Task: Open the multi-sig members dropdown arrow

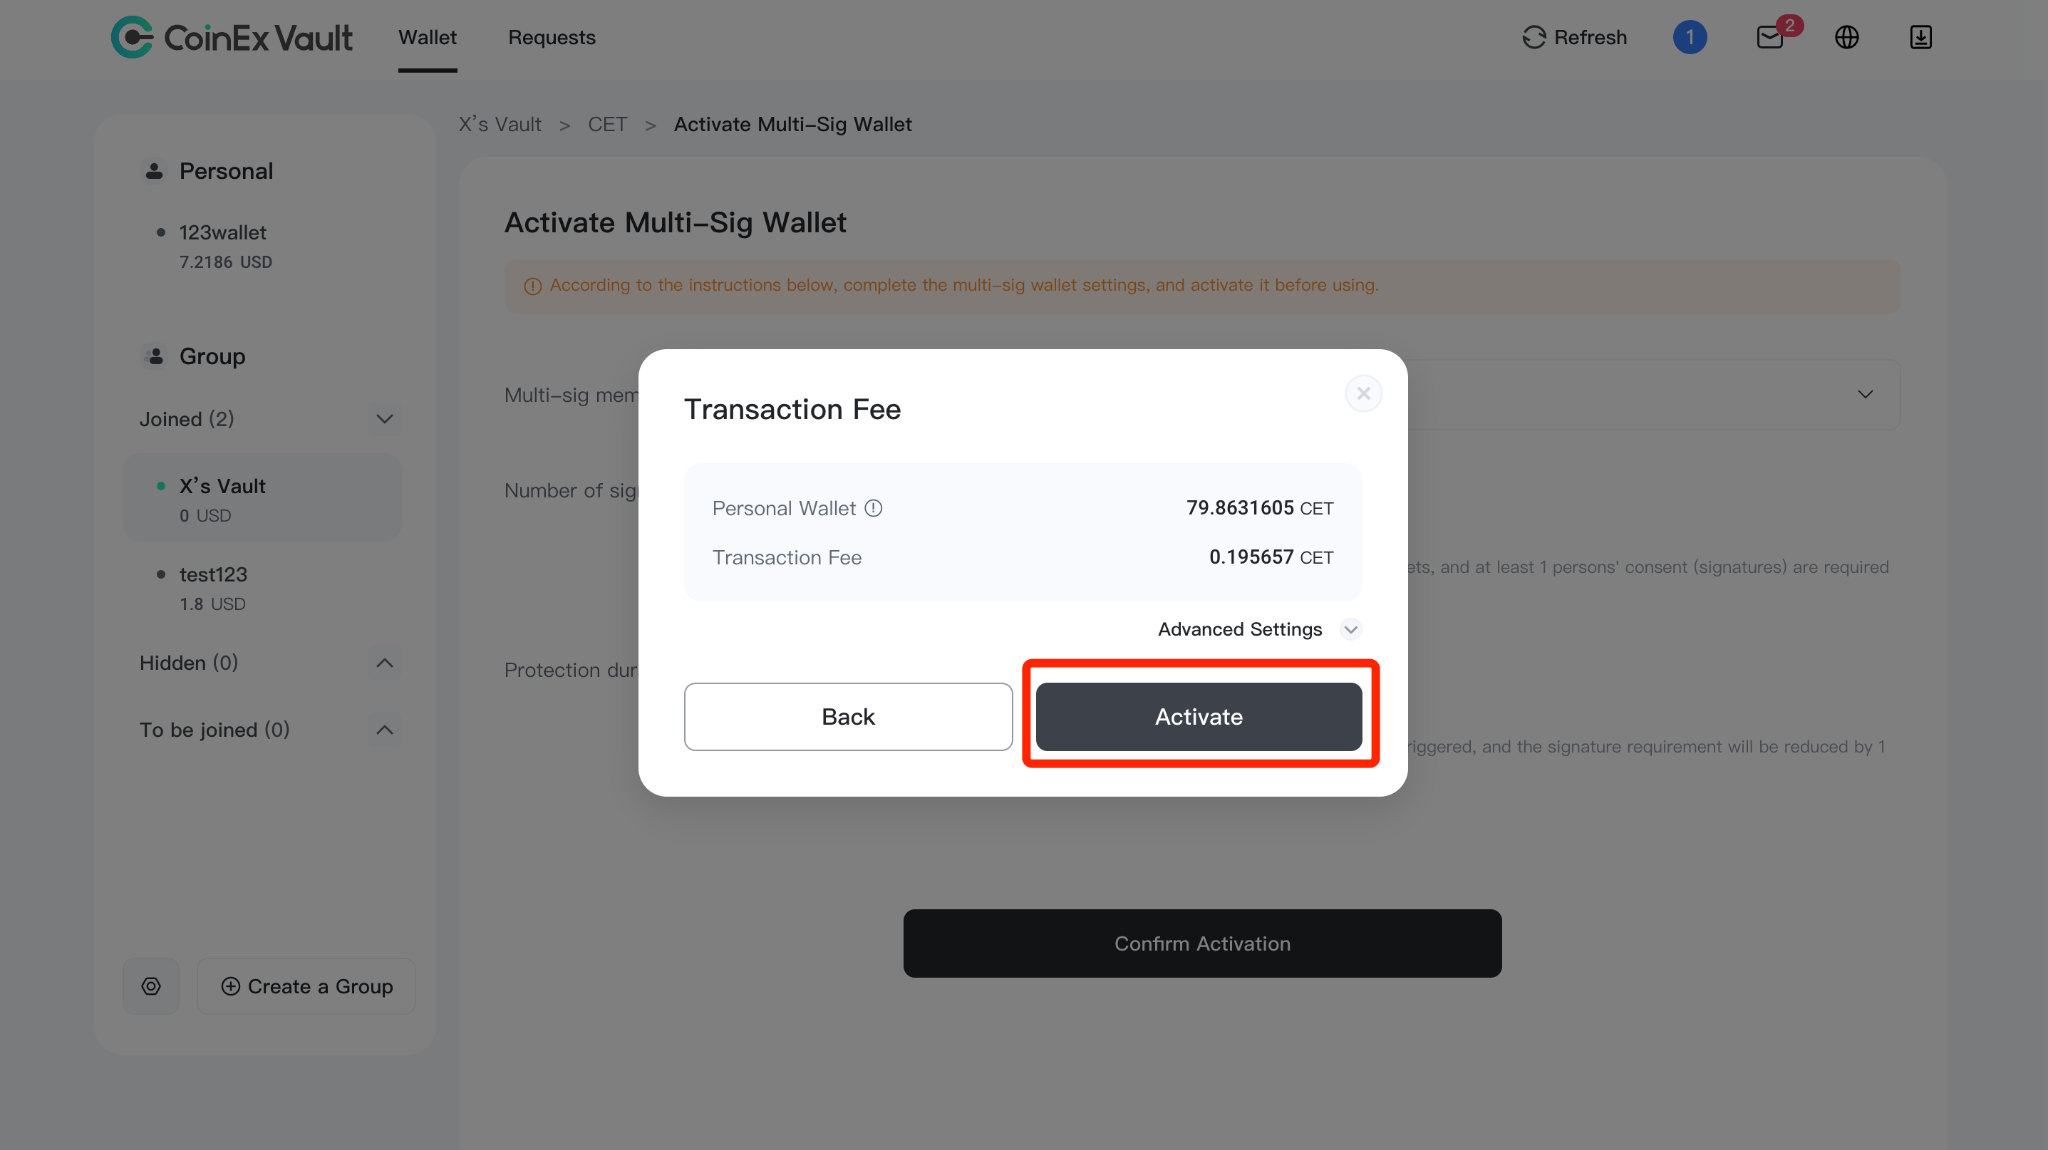Action: tap(1865, 394)
